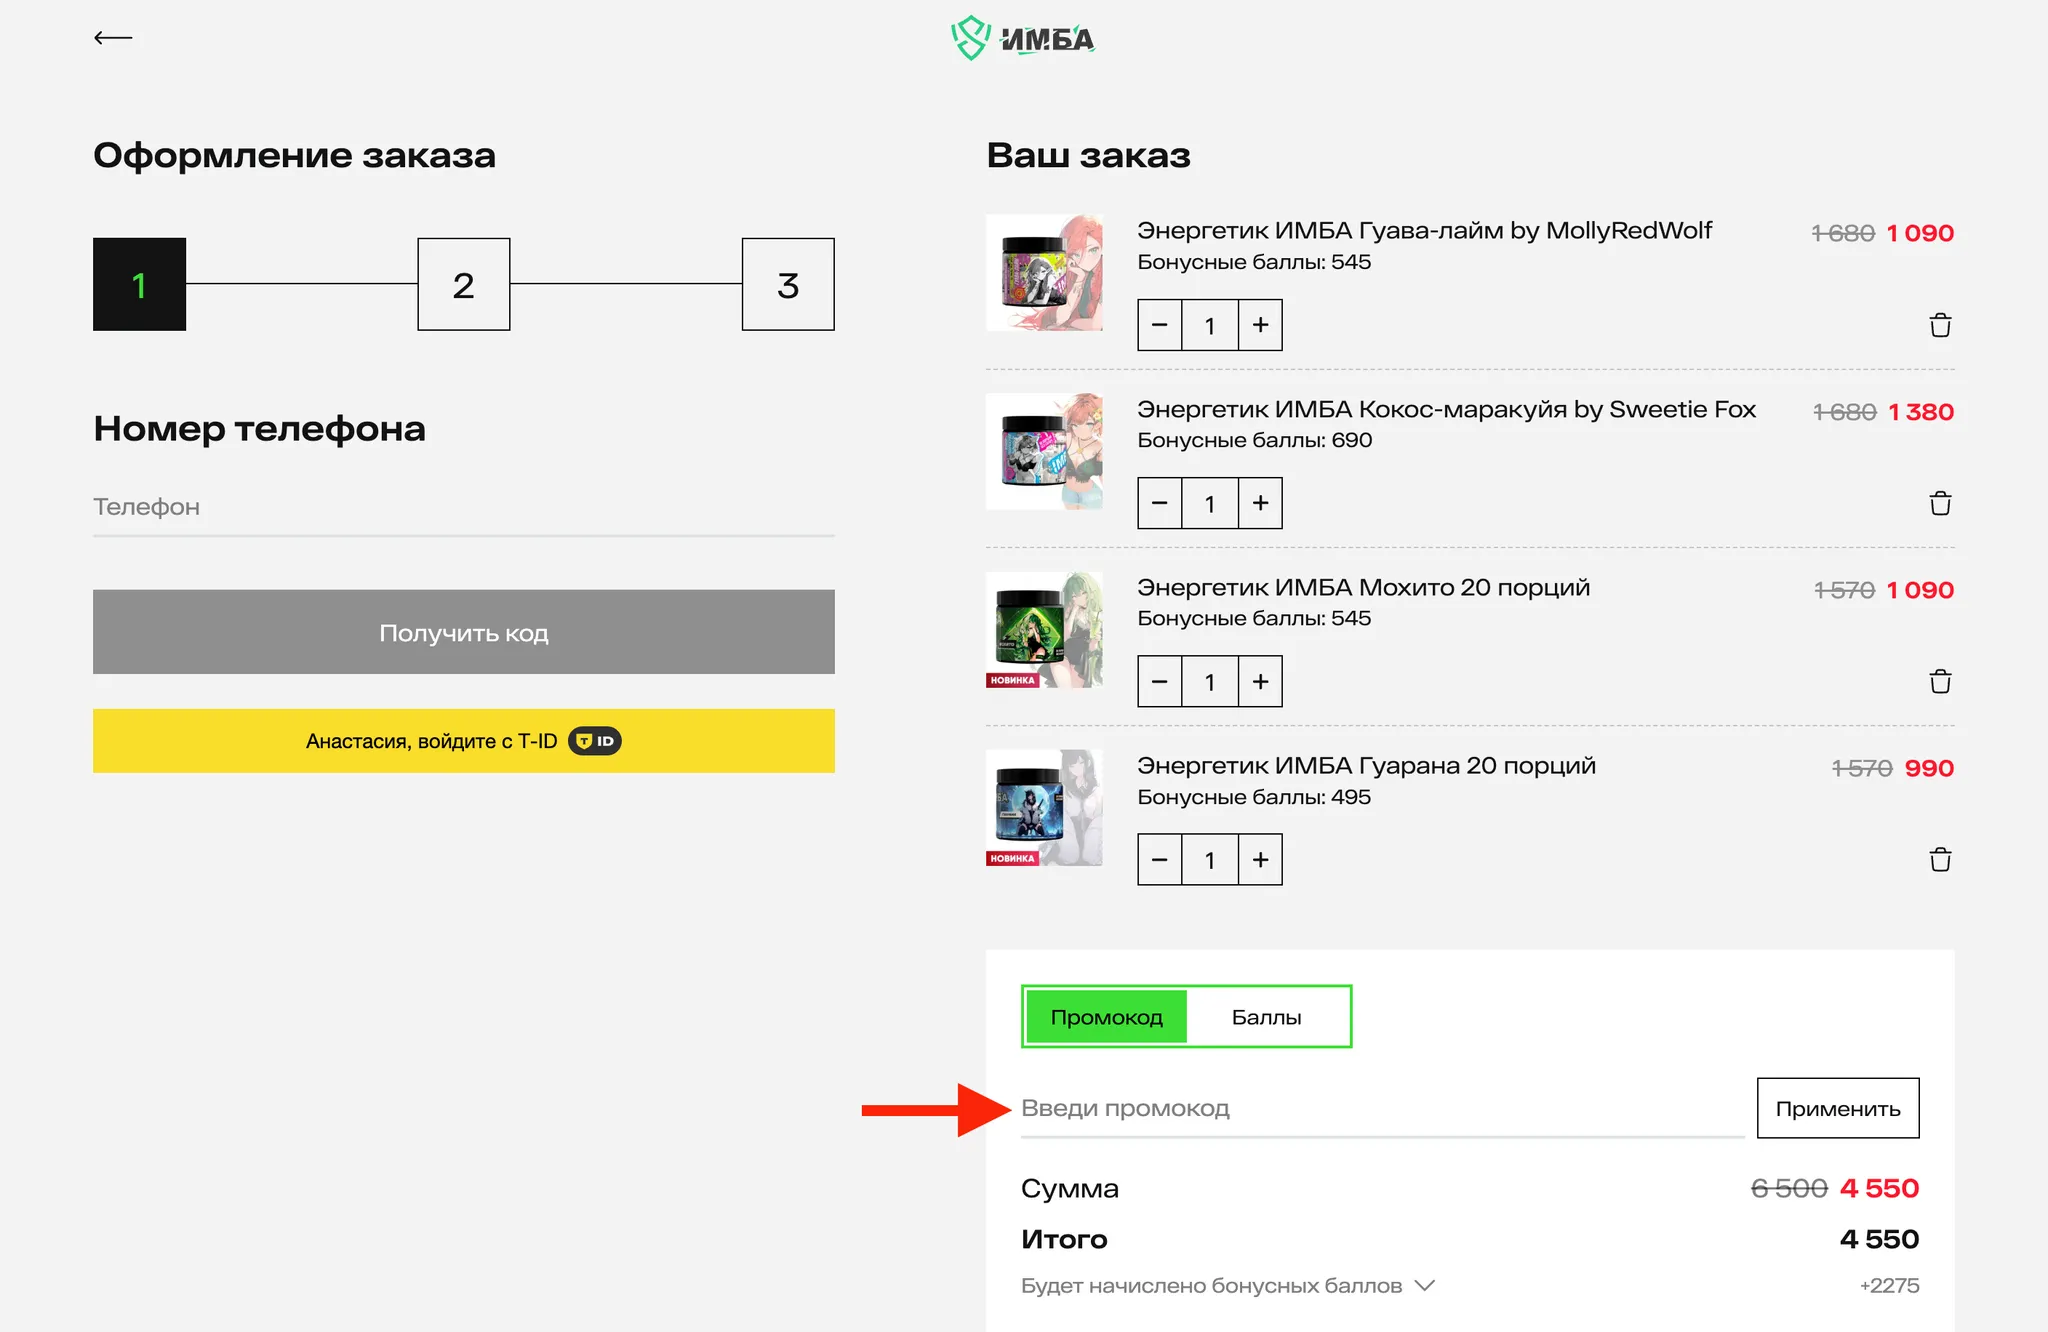
Task: Remove Кокос-маракуйя by Sweetie Fox item
Action: point(1940,503)
